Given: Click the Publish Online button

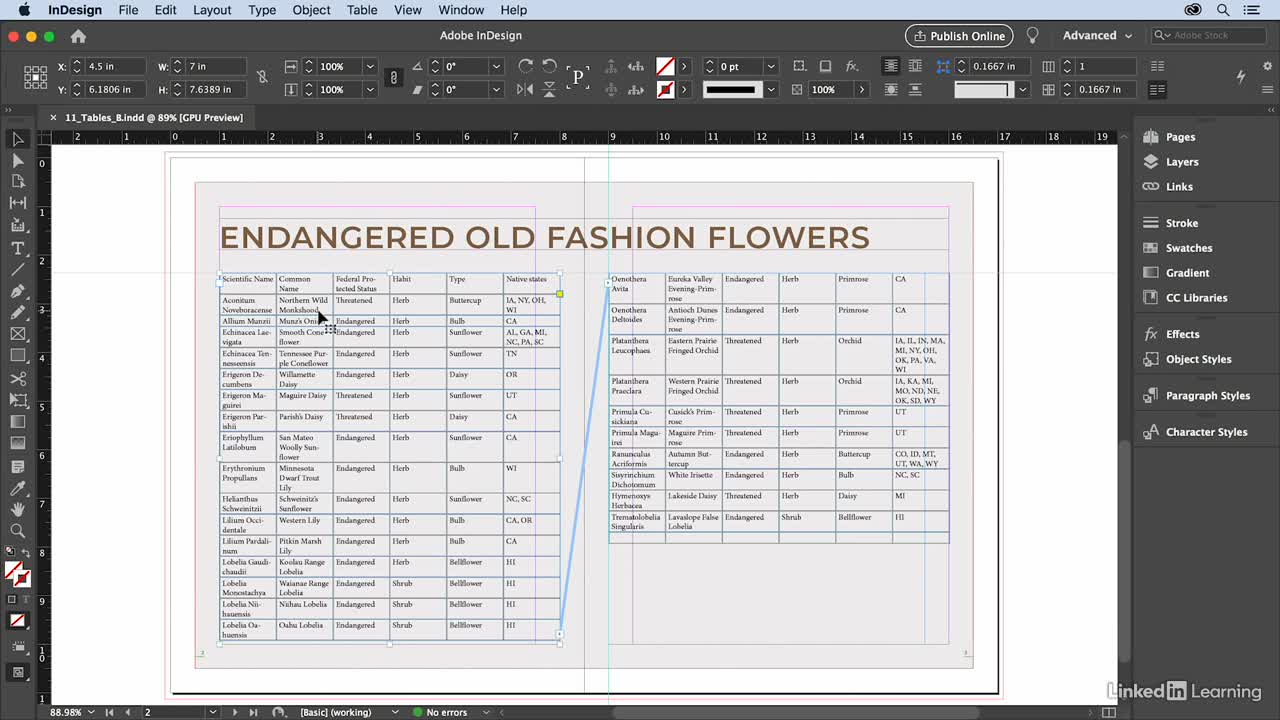Looking at the screenshot, I should tap(959, 36).
